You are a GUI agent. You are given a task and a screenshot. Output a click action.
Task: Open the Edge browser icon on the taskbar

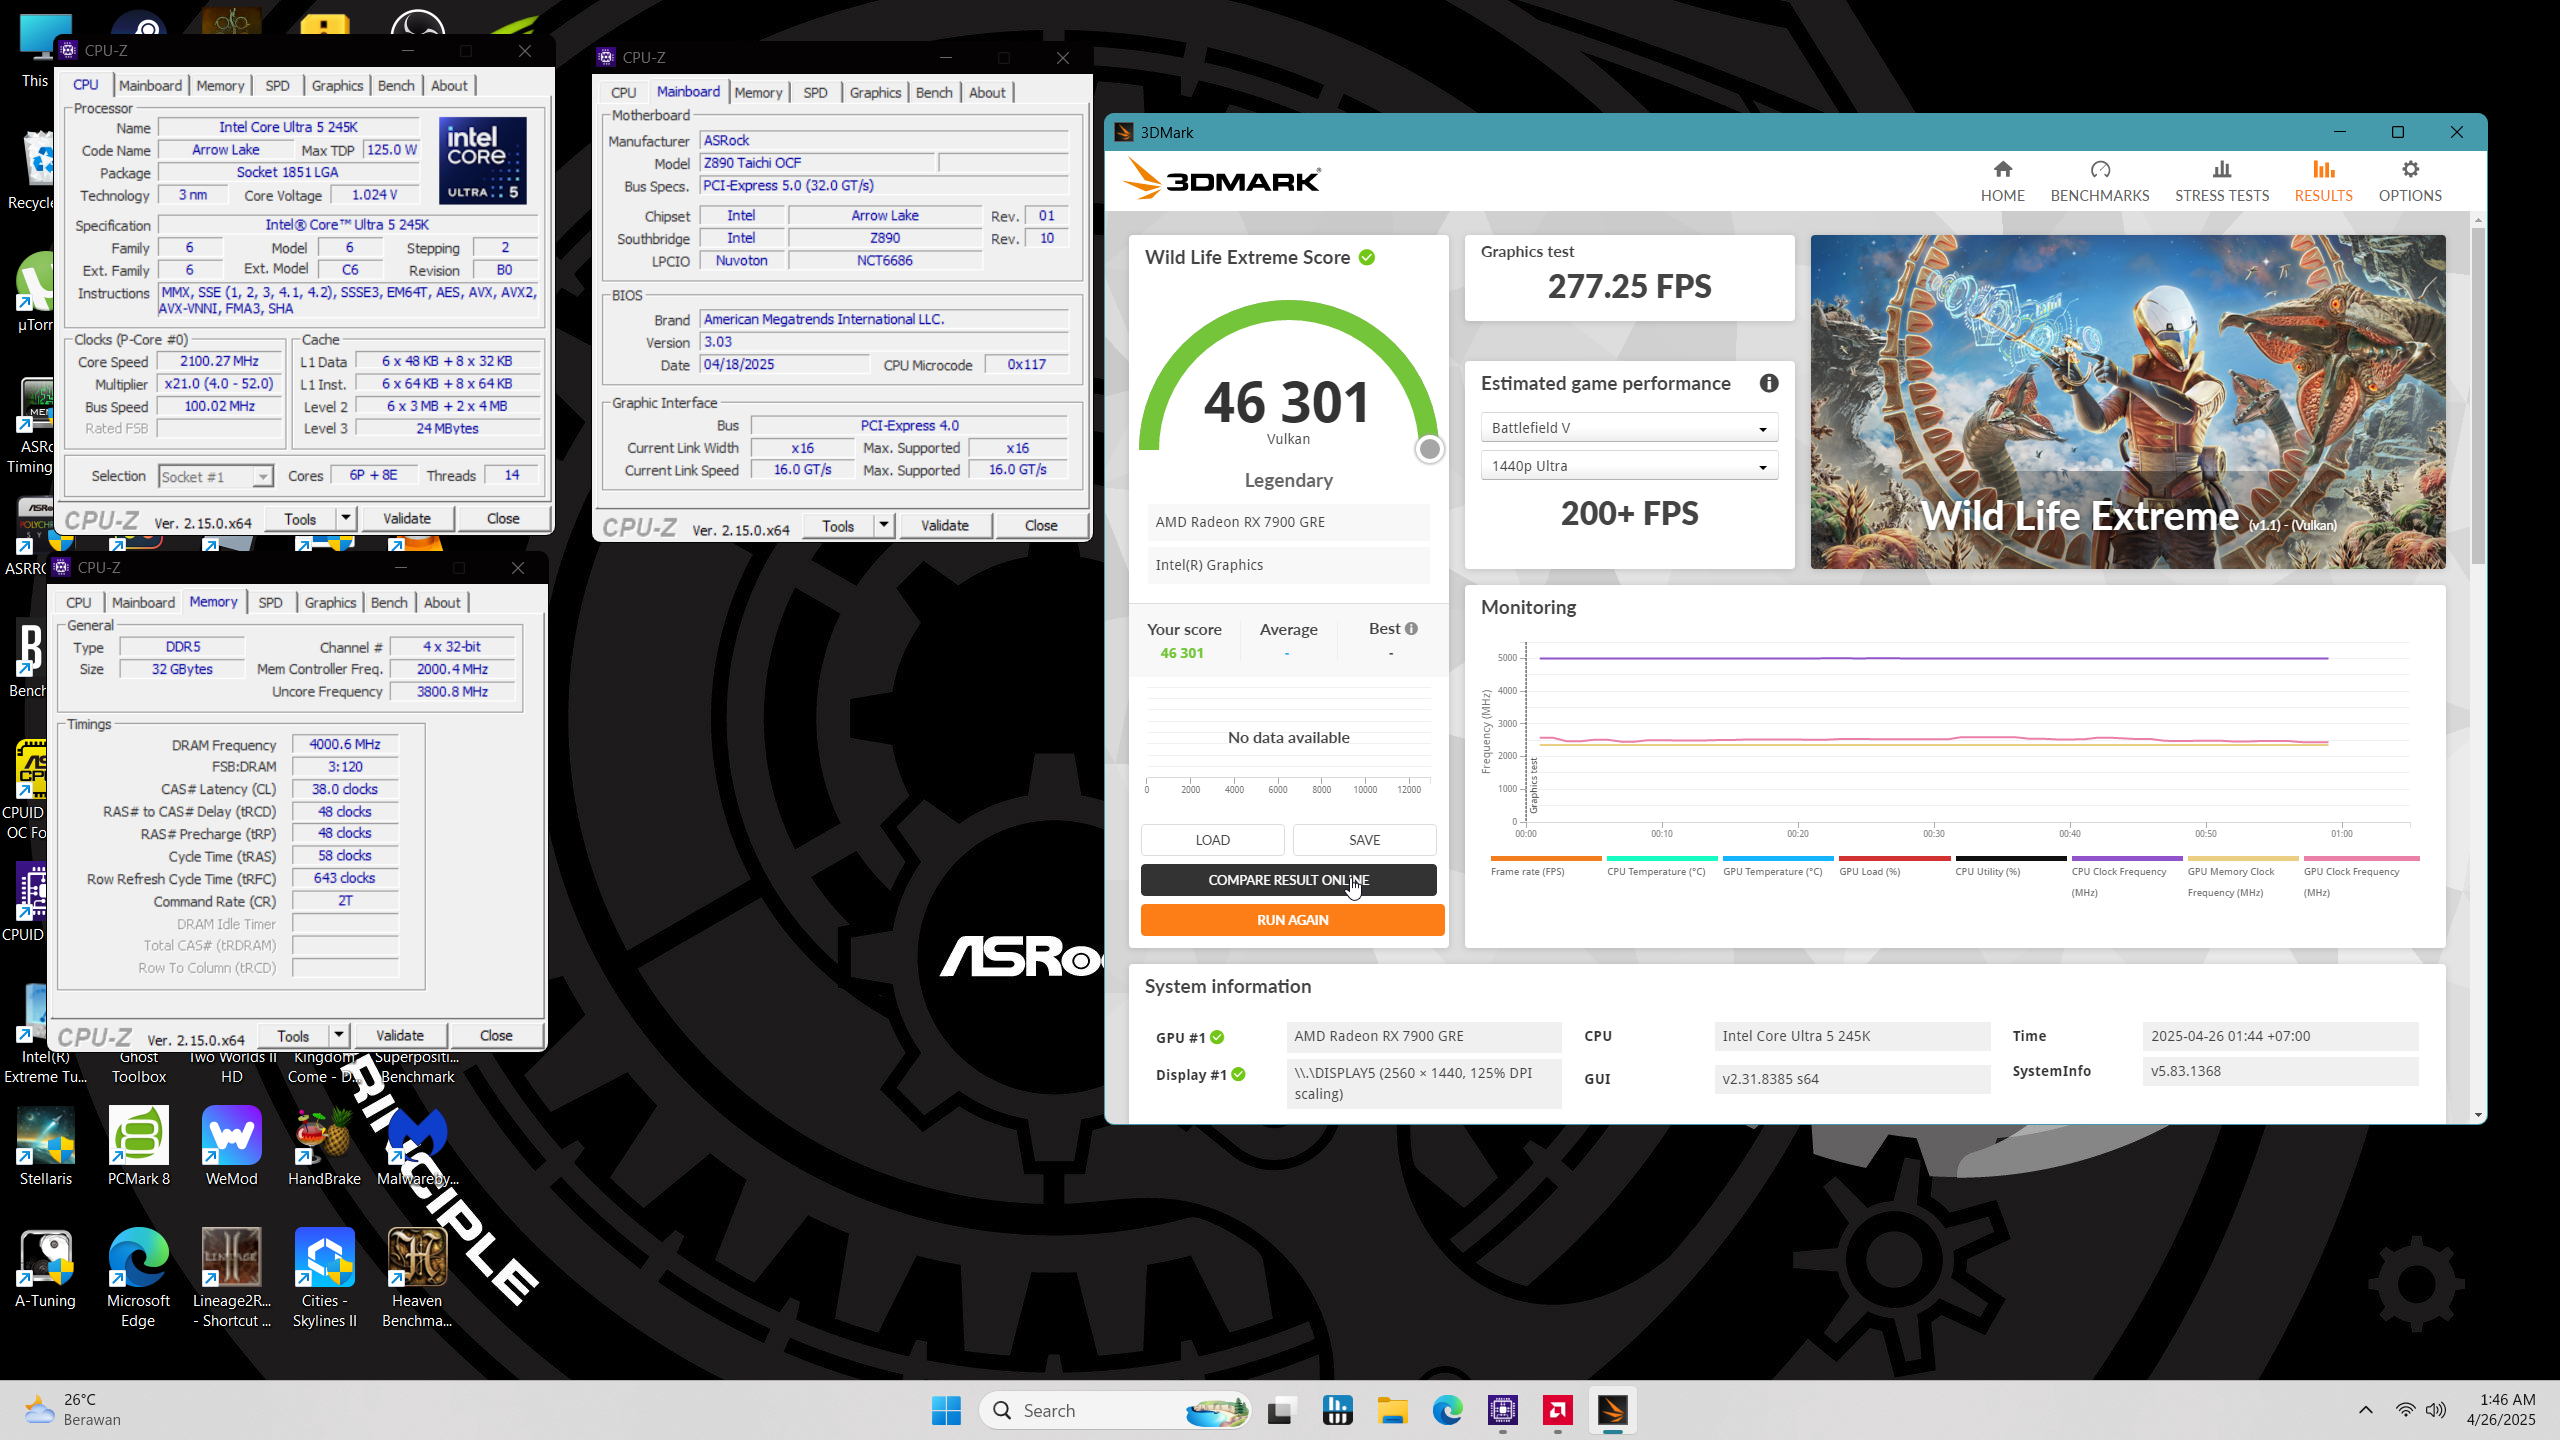coord(1447,1411)
